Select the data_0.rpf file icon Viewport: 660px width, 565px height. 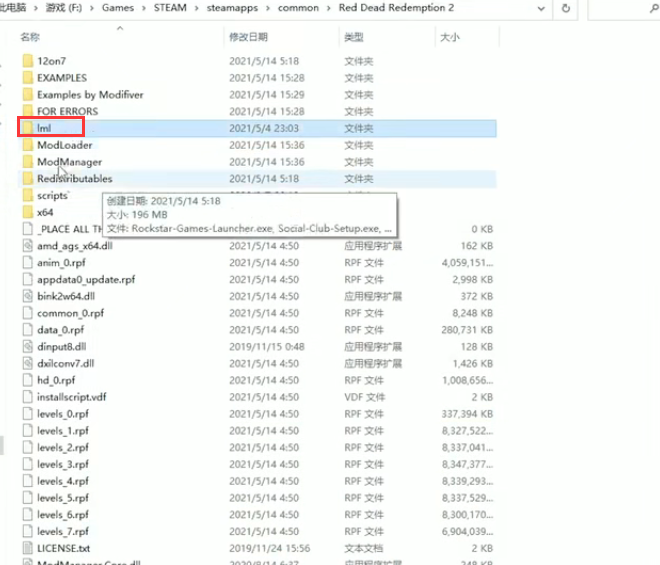(x=28, y=330)
